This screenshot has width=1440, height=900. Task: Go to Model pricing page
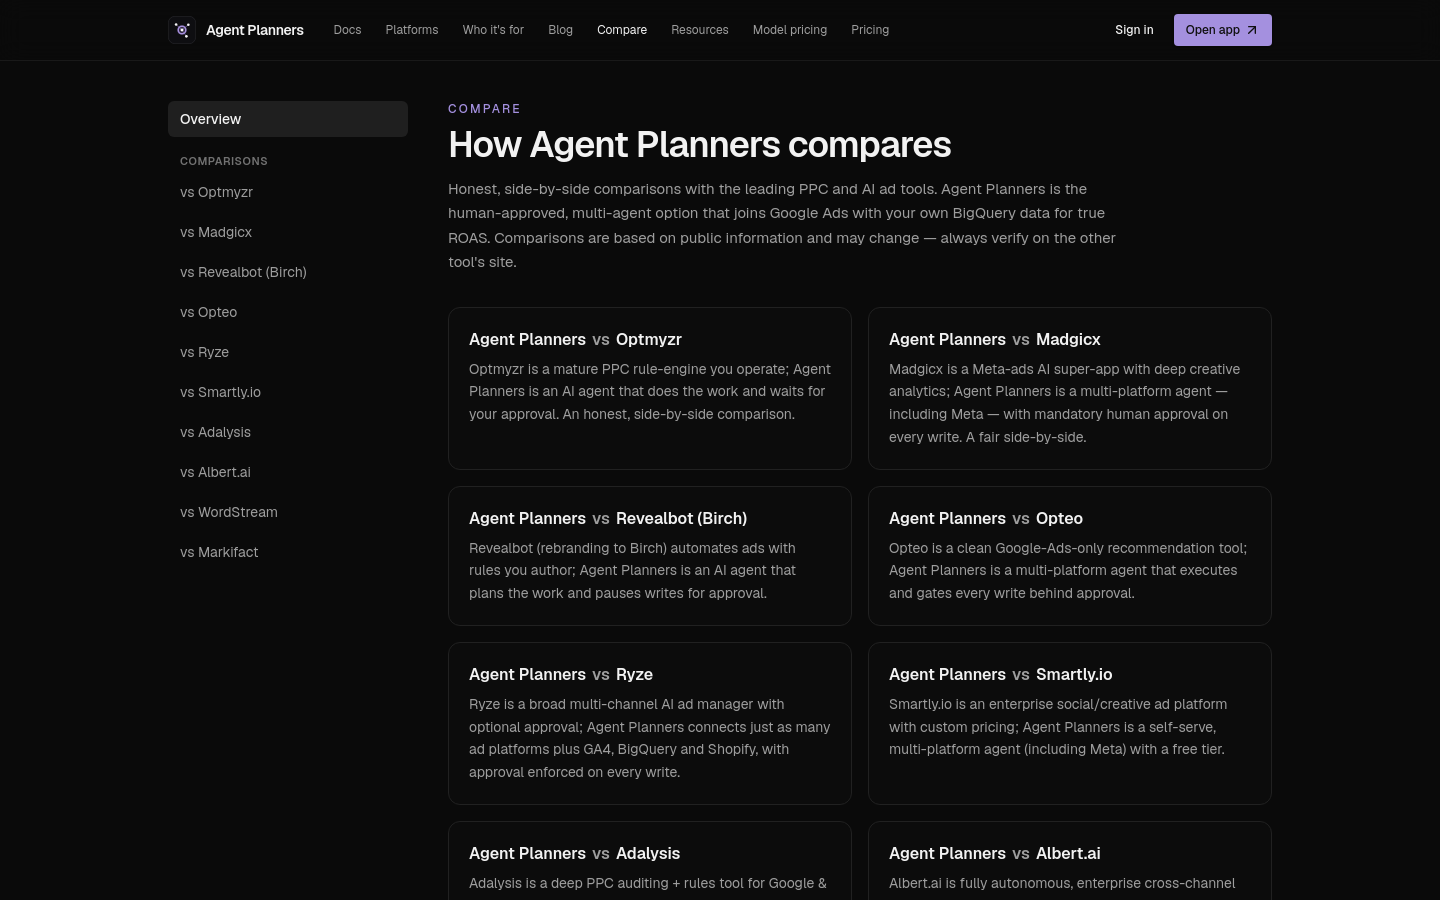(790, 30)
